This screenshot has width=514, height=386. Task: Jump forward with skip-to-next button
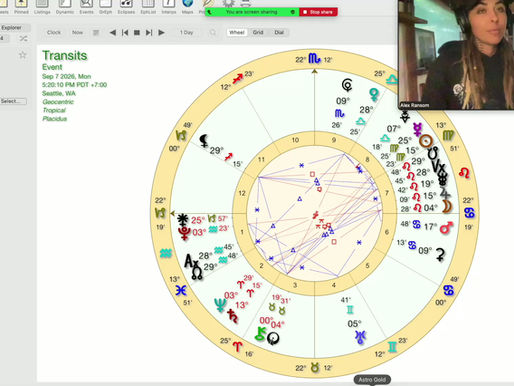(149, 33)
